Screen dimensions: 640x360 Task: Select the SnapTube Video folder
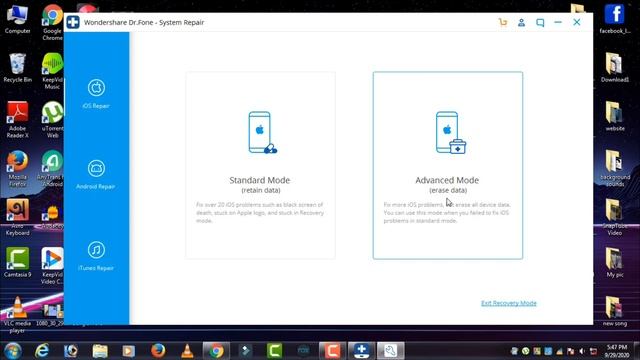coord(615,217)
